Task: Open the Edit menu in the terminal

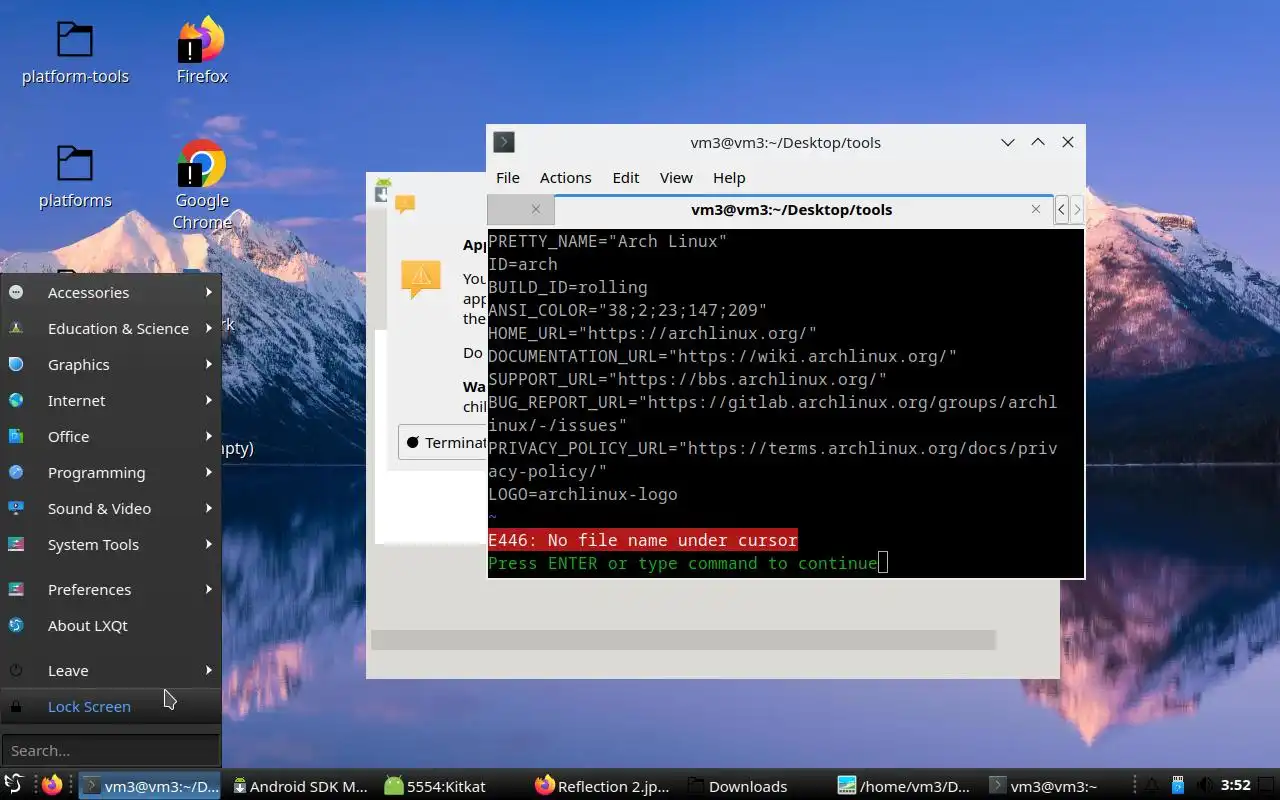Action: (626, 177)
